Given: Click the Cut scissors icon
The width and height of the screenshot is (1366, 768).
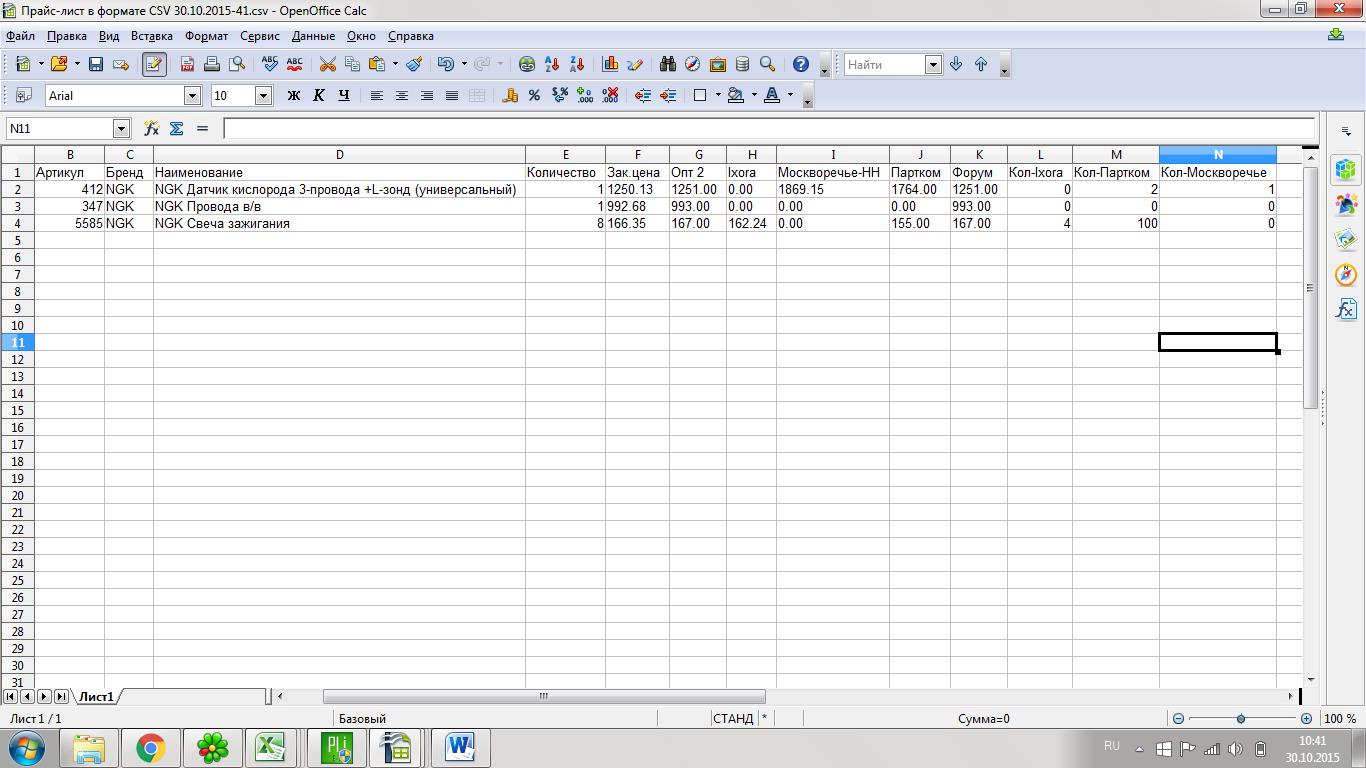Looking at the screenshot, I should click(x=327, y=64).
